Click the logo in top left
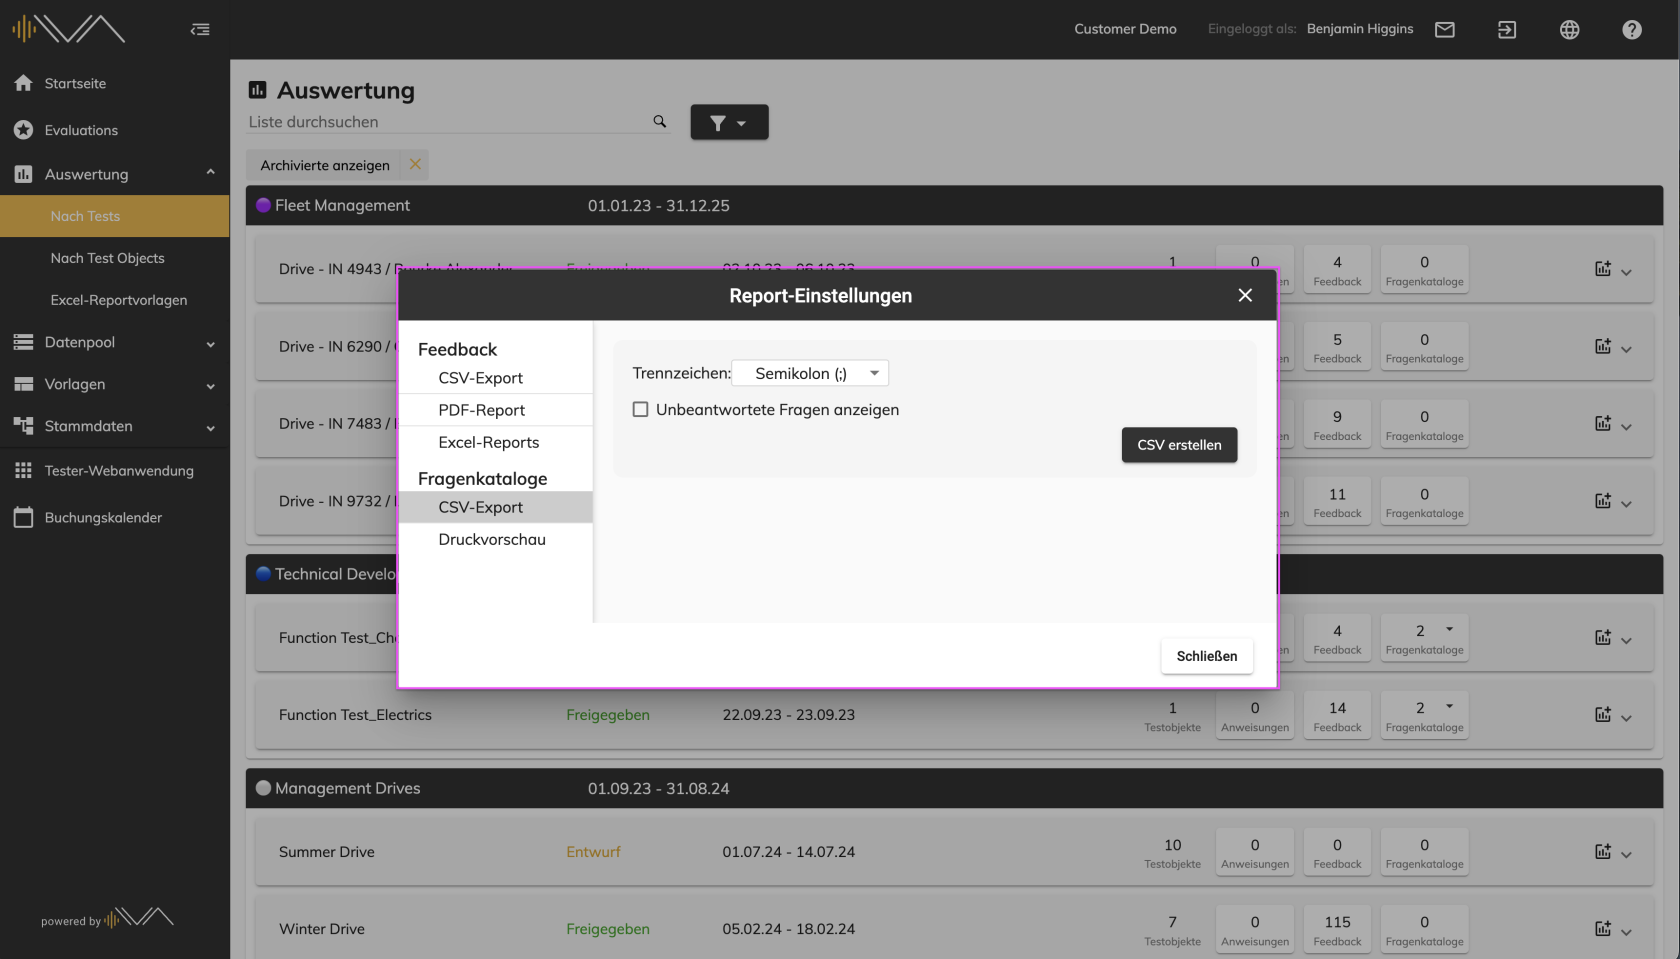This screenshot has height=959, width=1680. [x=68, y=29]
